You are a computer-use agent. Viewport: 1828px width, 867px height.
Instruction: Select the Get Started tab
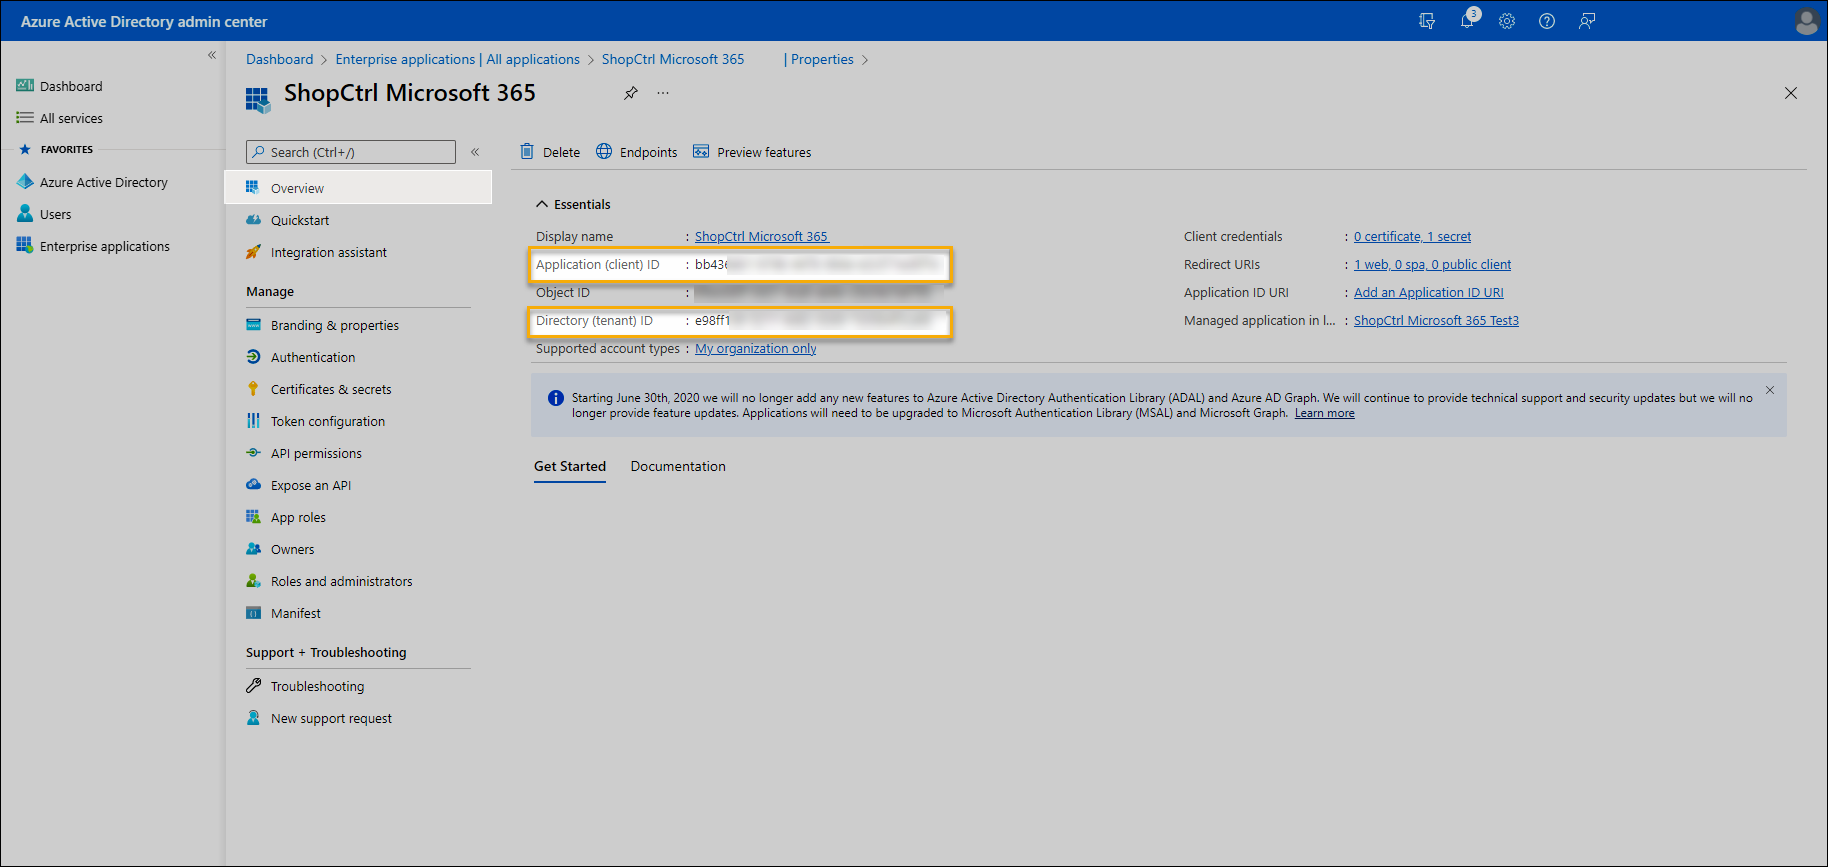(x=570, y=466)
